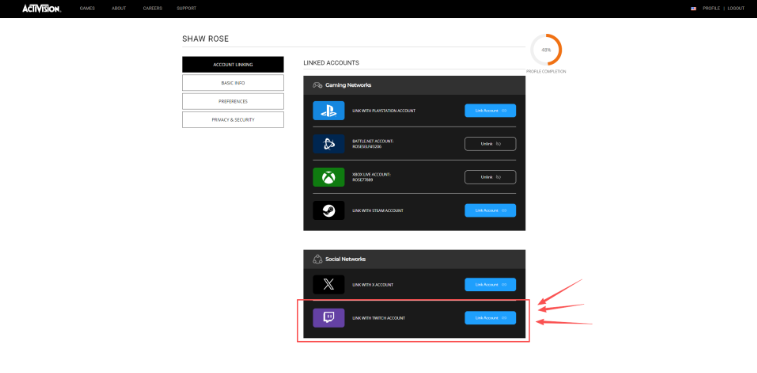Click the PlayStation logo icon

[328, 111]
